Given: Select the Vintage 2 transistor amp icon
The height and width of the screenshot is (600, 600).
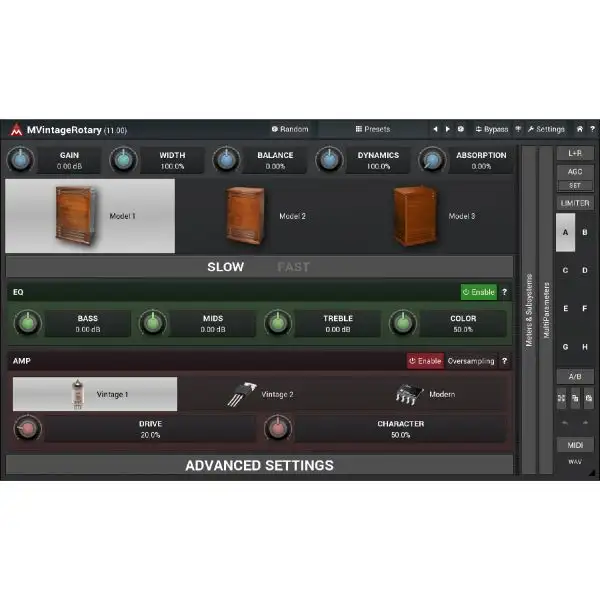Looking at the screenshot, I should (x=239, y=394).
